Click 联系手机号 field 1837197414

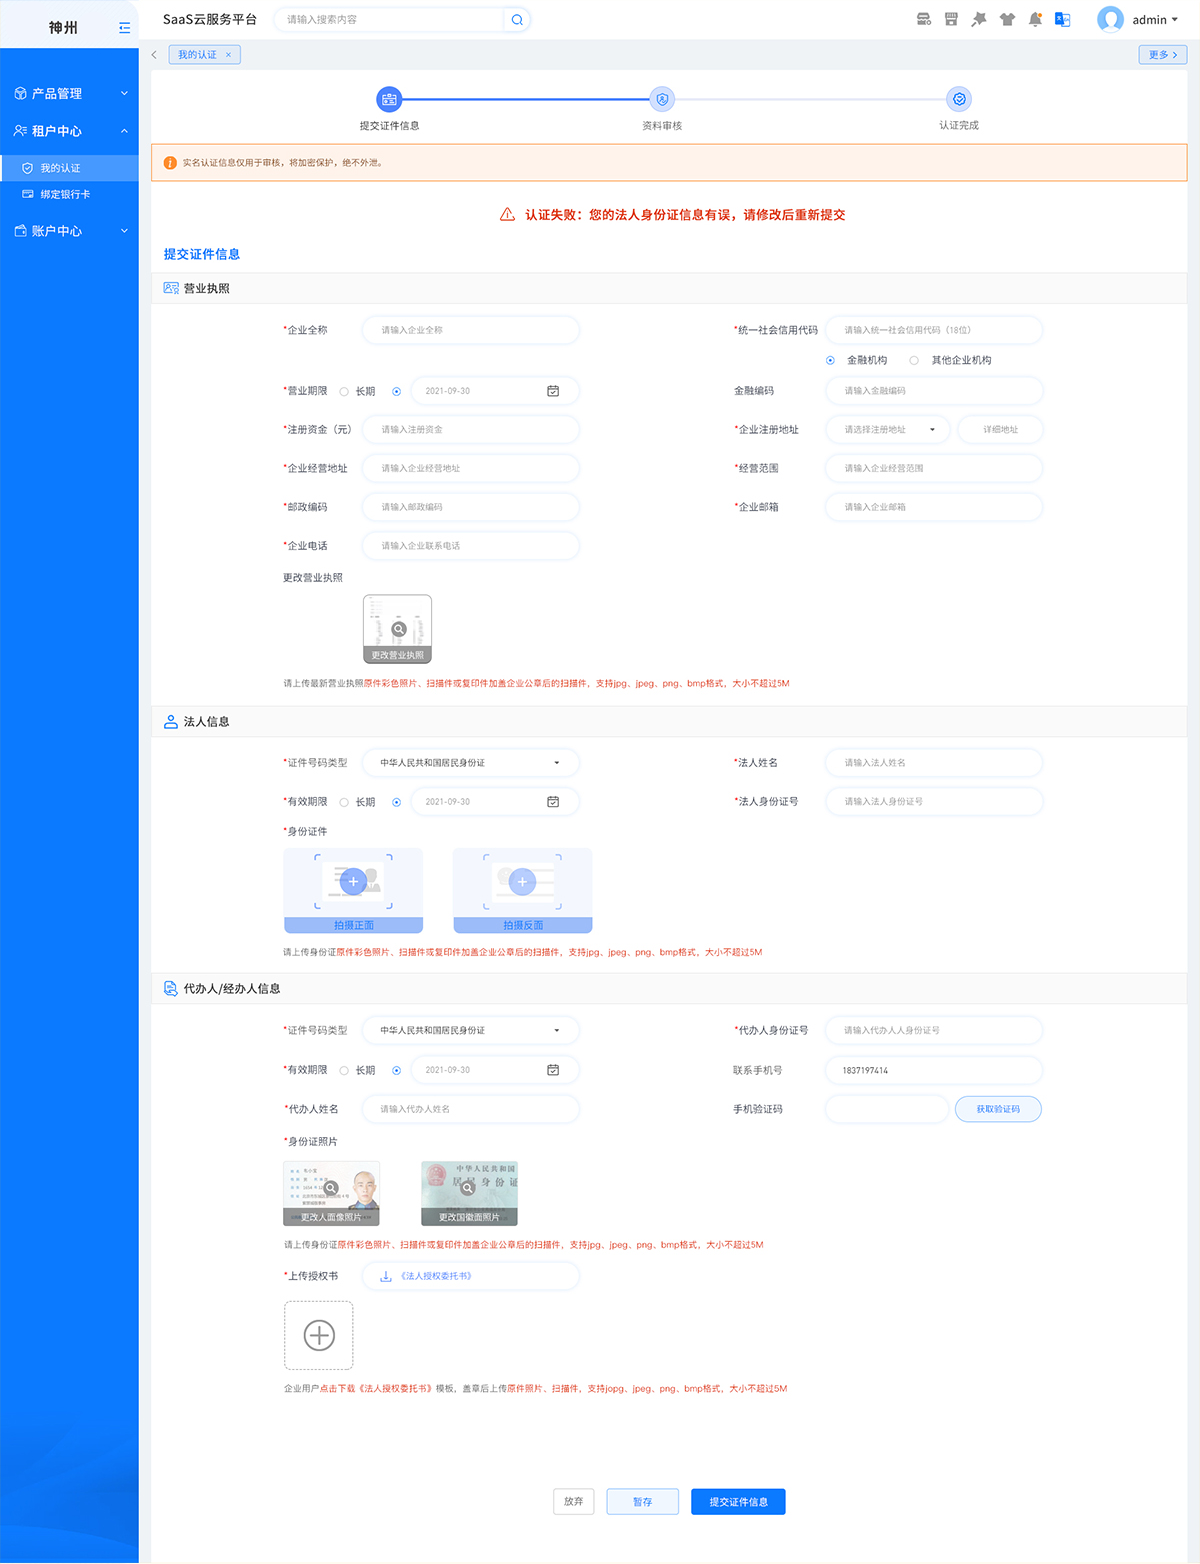[934, 1071]
